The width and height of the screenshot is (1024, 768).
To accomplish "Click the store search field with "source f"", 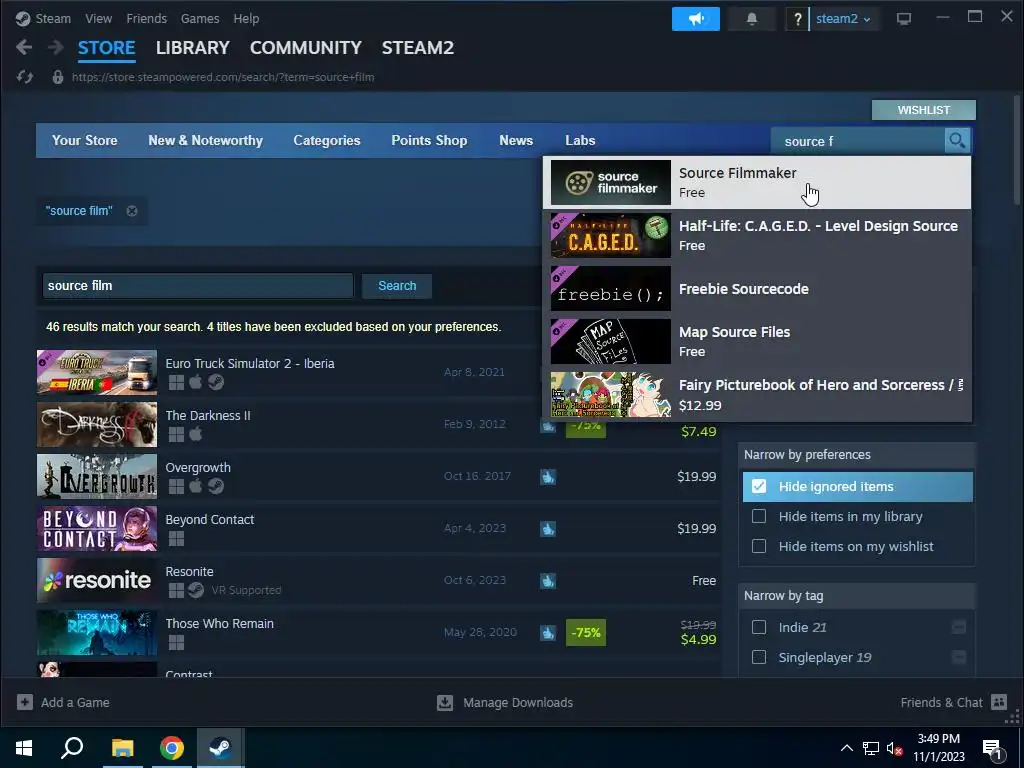I will pos(857,141).
